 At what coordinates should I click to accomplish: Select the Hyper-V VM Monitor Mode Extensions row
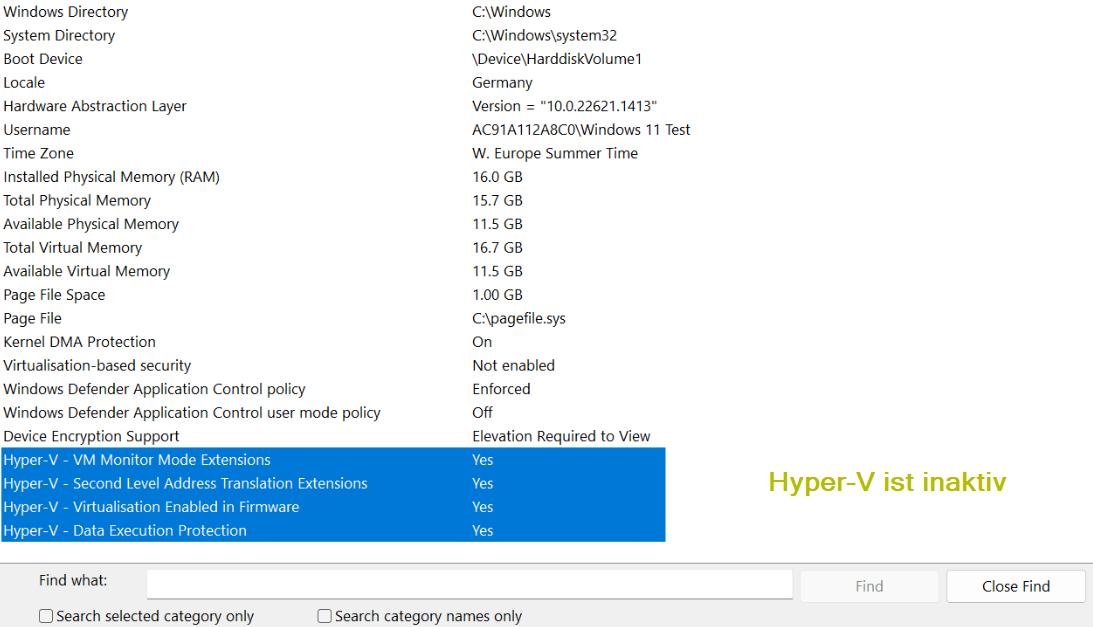(137, 460)
